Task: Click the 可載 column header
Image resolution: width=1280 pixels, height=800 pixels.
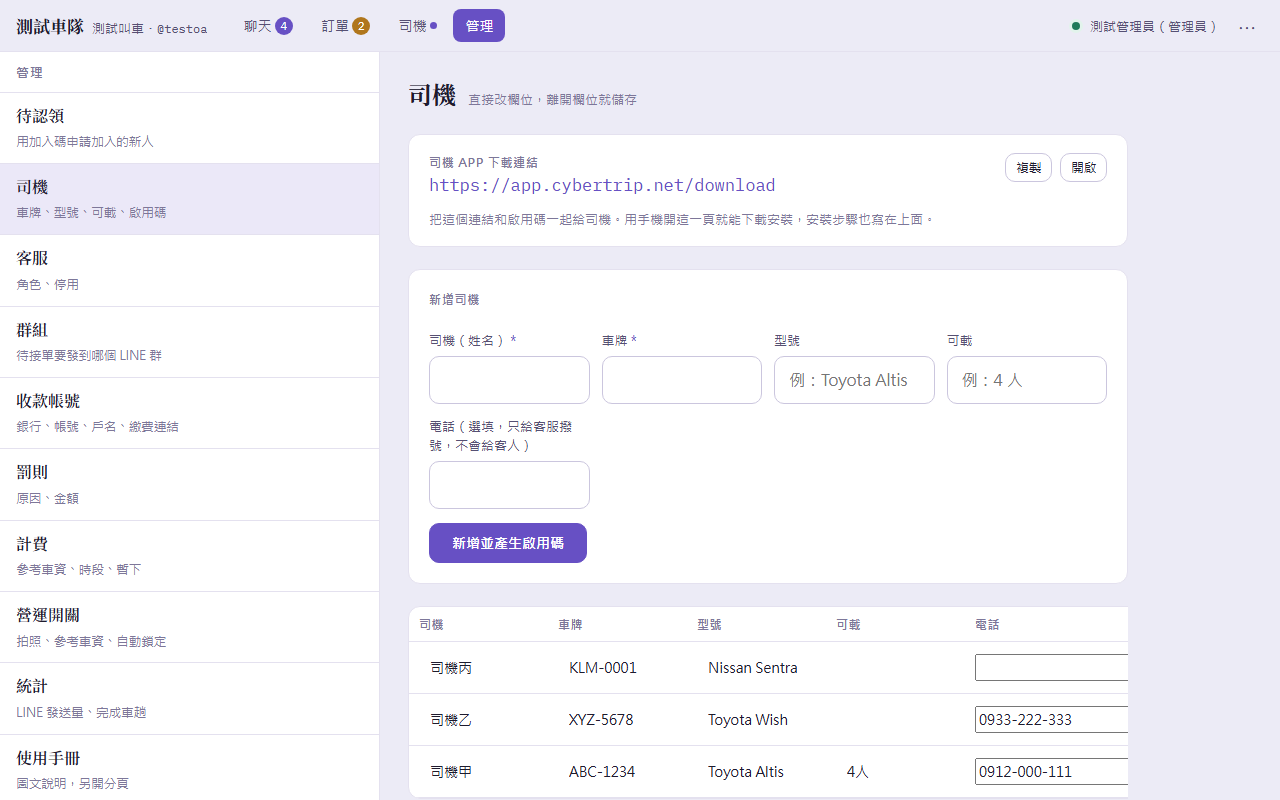Action: click(x=848, y=624)
